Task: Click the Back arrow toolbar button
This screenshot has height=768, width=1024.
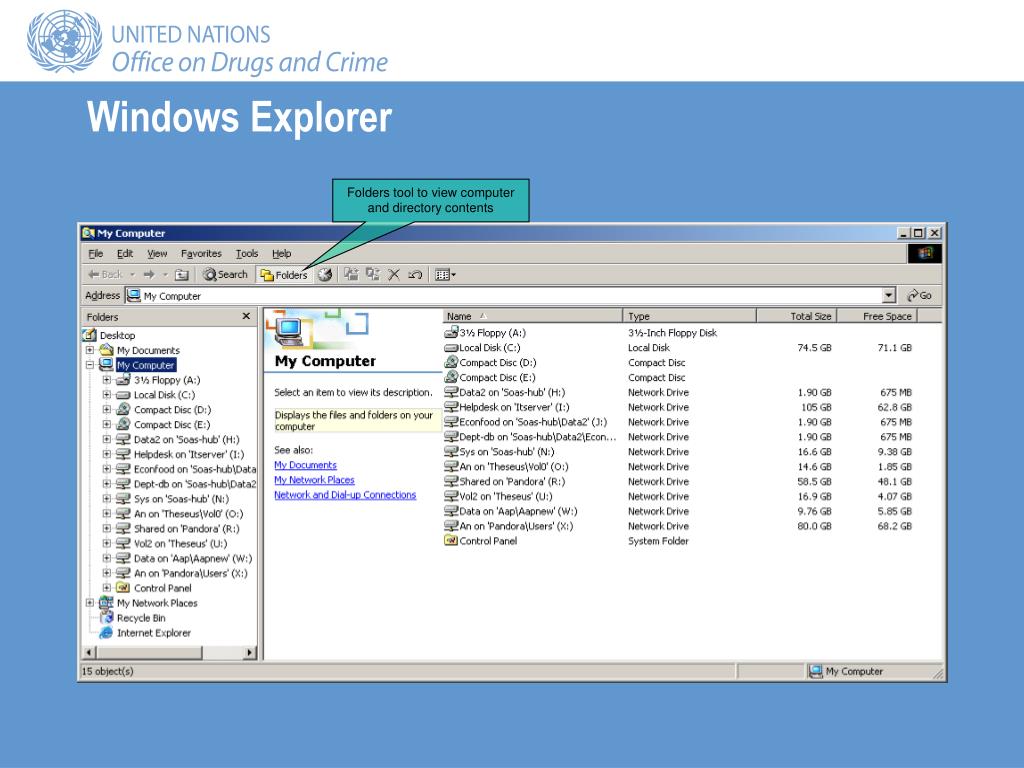Action: point(104,275)
